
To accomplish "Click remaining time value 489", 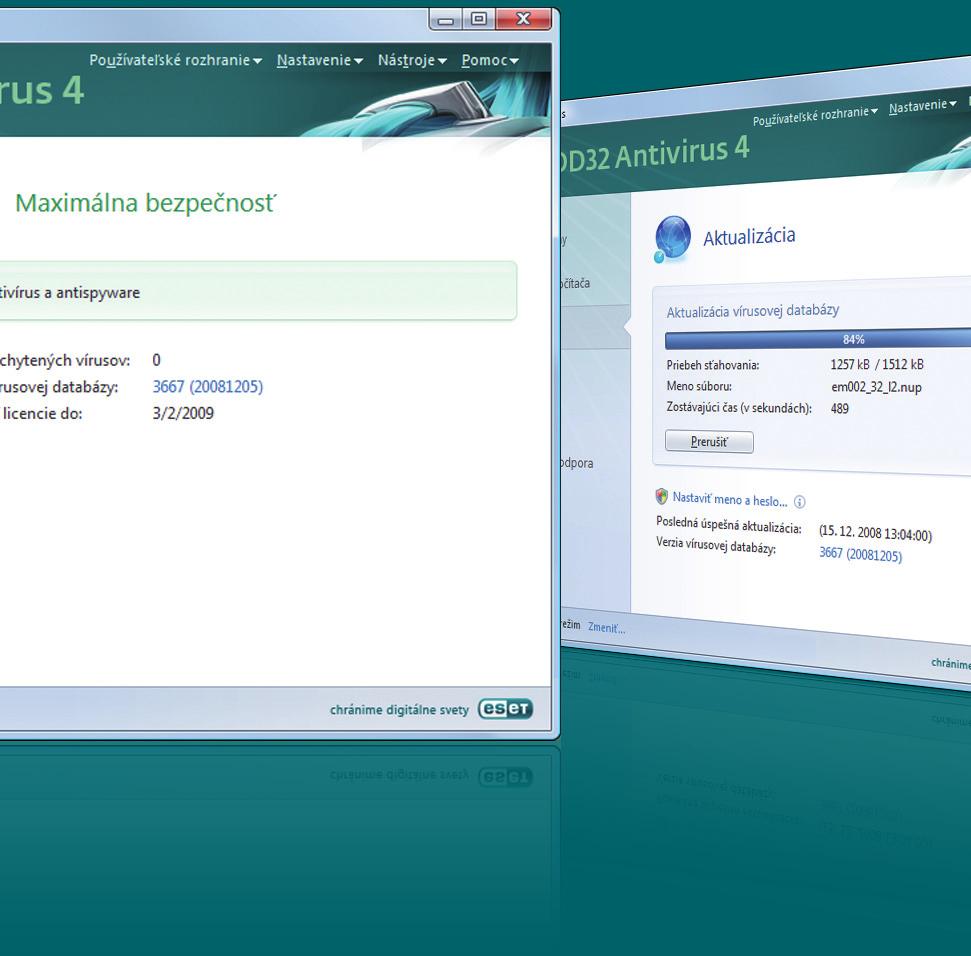I will pyautogui.click(x=840, y=409).
